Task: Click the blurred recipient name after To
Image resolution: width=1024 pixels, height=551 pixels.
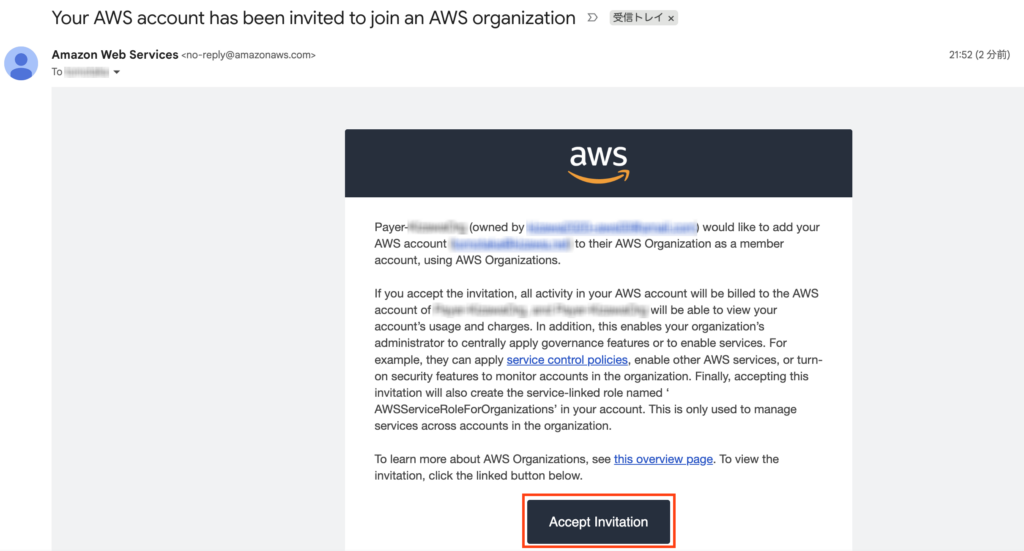Action: point(86,72)
